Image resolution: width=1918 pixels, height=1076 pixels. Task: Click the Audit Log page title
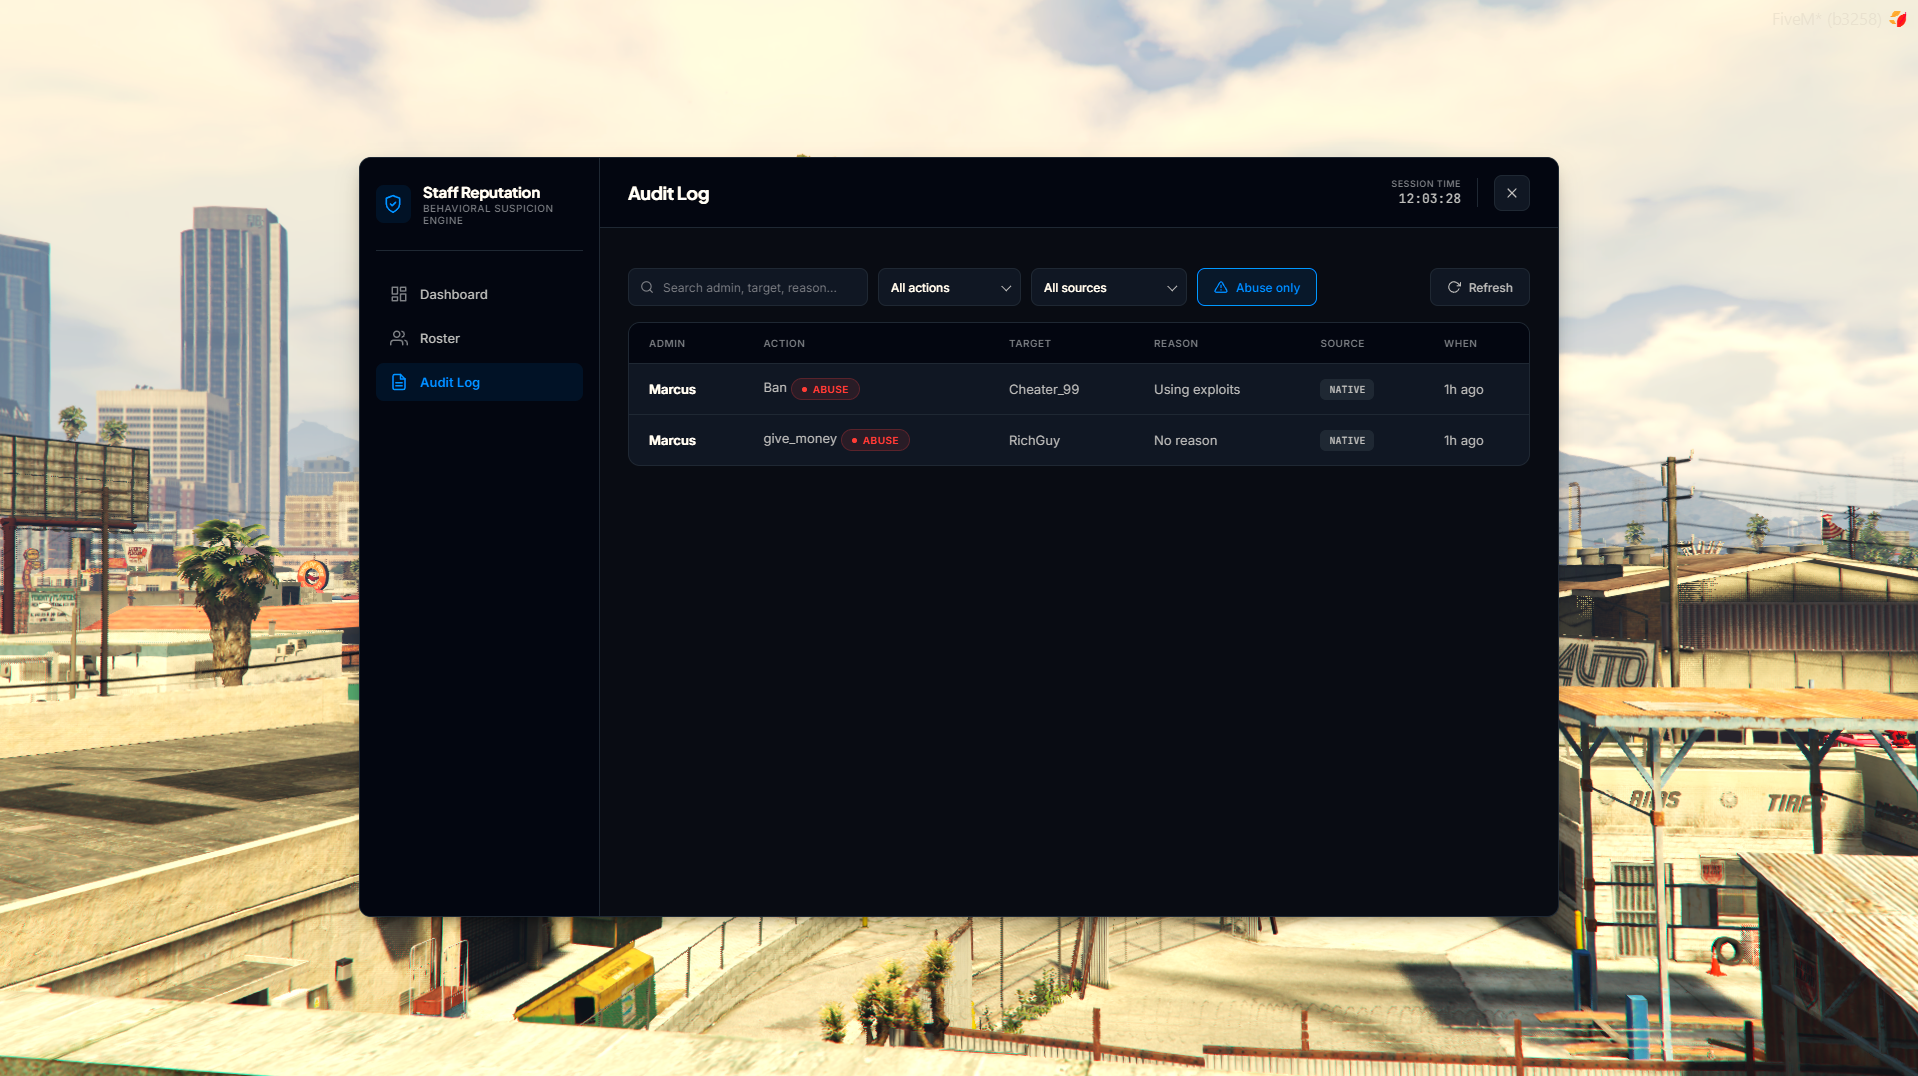pyautogui.click(x=668, y=193)
